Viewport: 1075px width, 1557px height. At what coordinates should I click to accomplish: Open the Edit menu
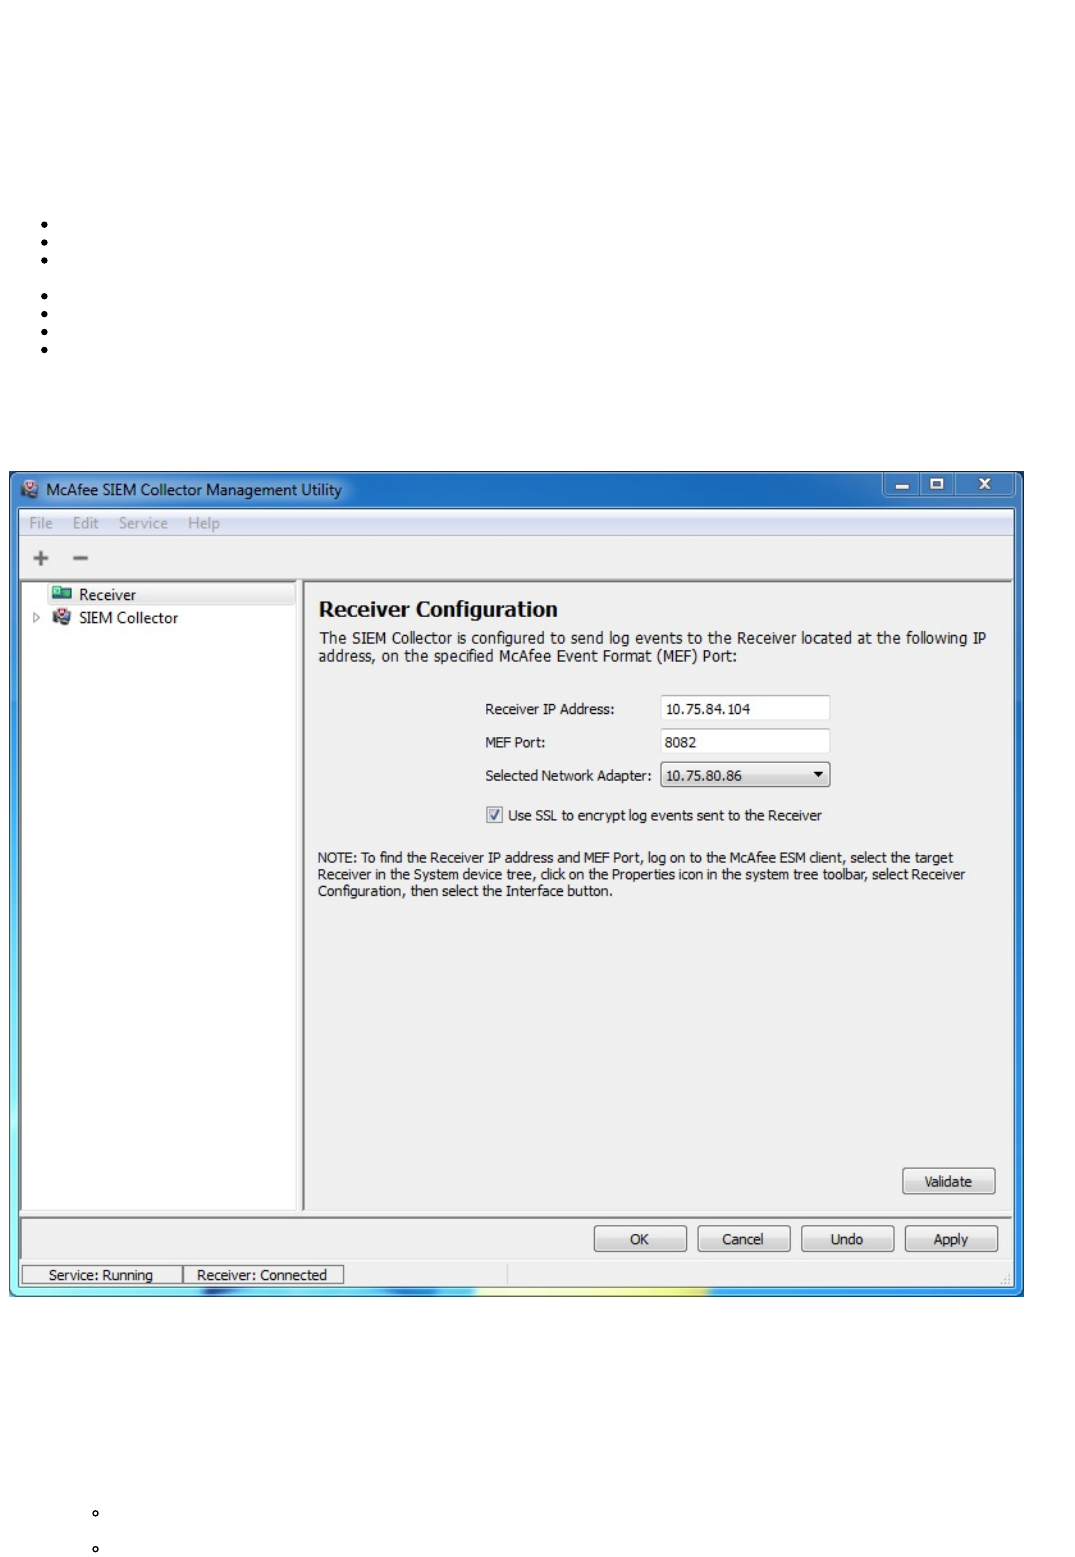click(x=86, y=523)
